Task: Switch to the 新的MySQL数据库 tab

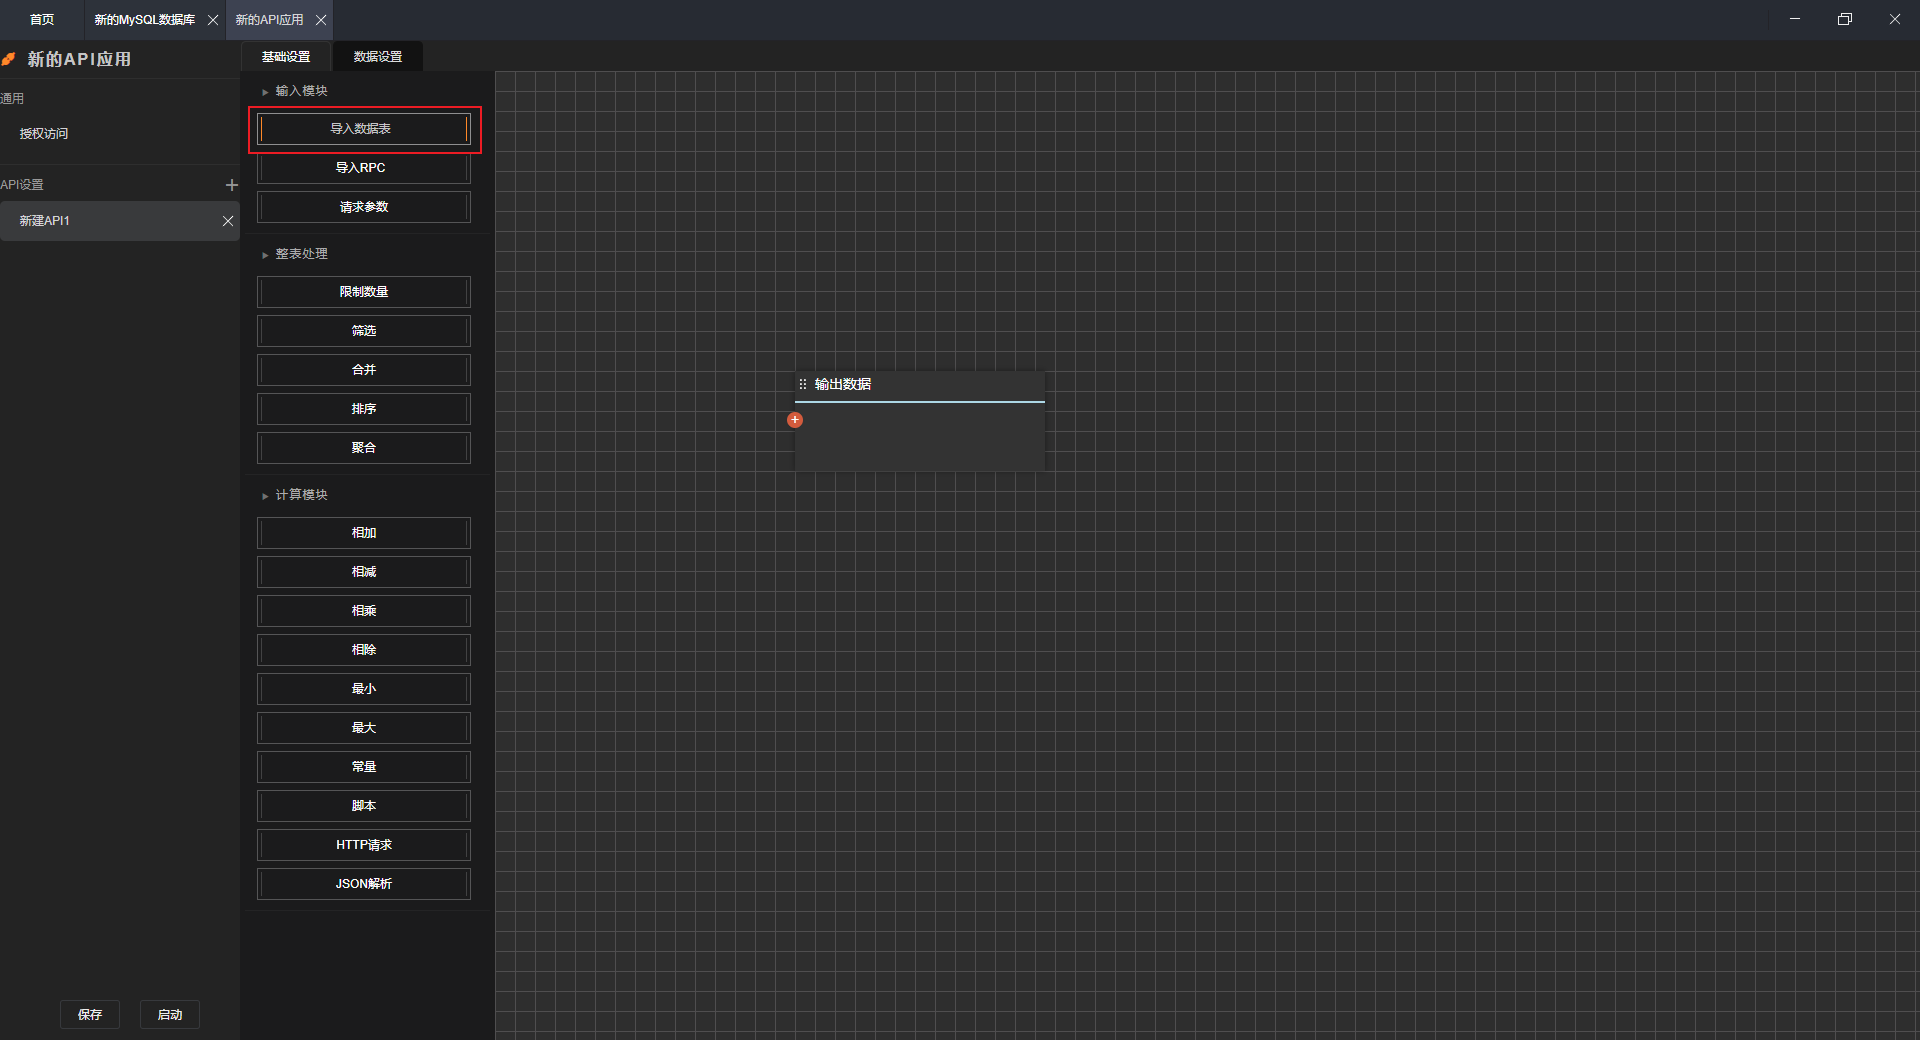Action: tap(145, 20)
